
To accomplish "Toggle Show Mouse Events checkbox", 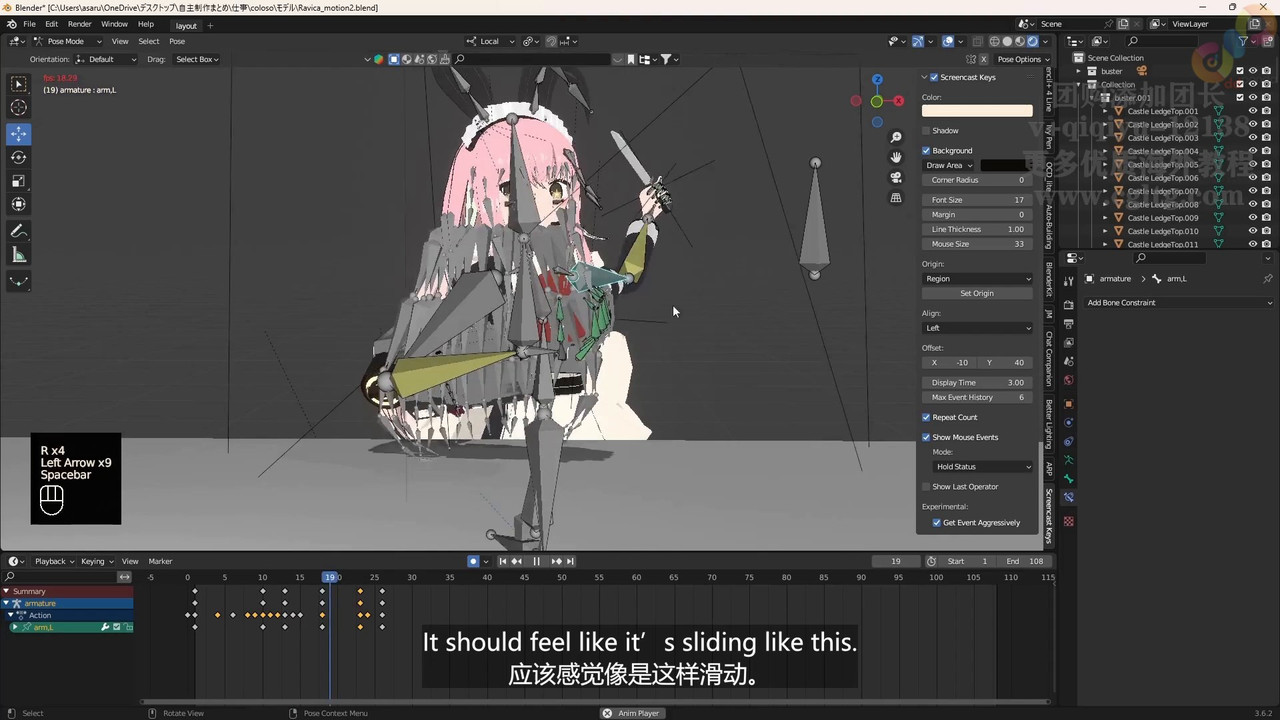I will [x=926, y=437].
